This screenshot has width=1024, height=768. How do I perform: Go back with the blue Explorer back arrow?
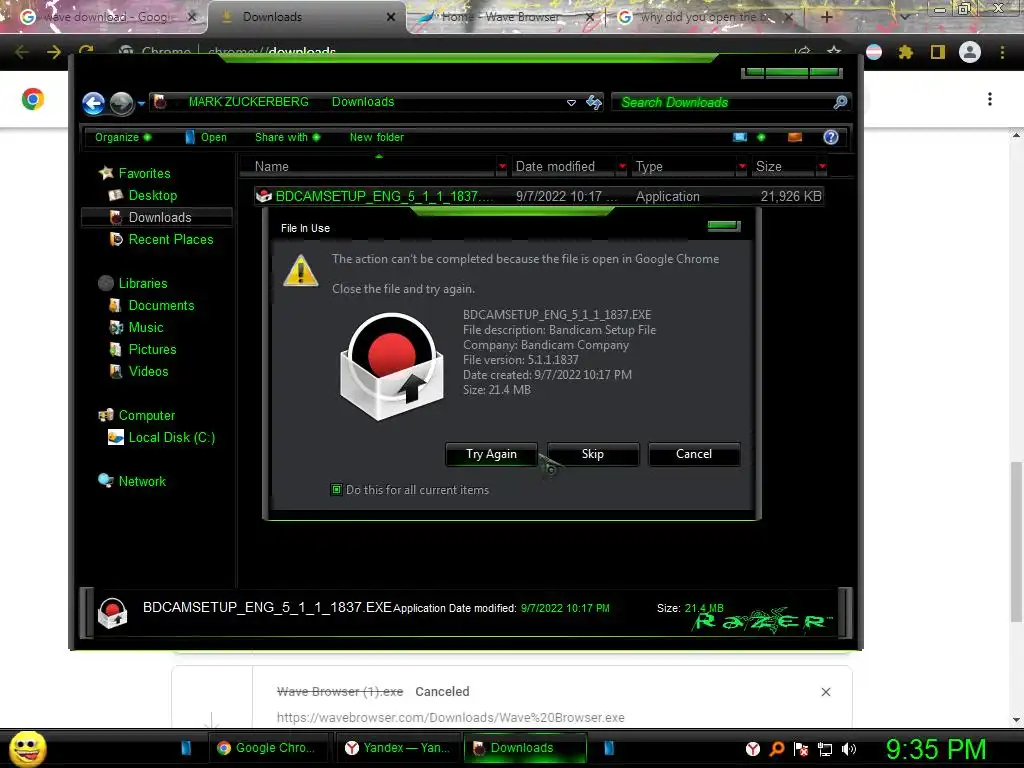[93, 103]
